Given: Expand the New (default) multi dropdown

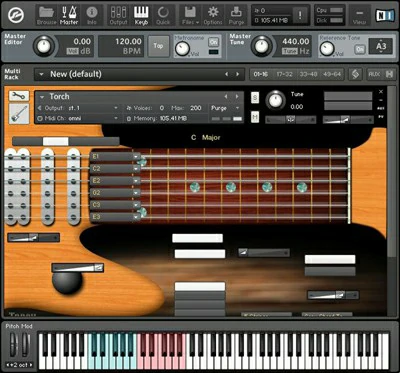Looking at the screenshot, I should 42,74.
